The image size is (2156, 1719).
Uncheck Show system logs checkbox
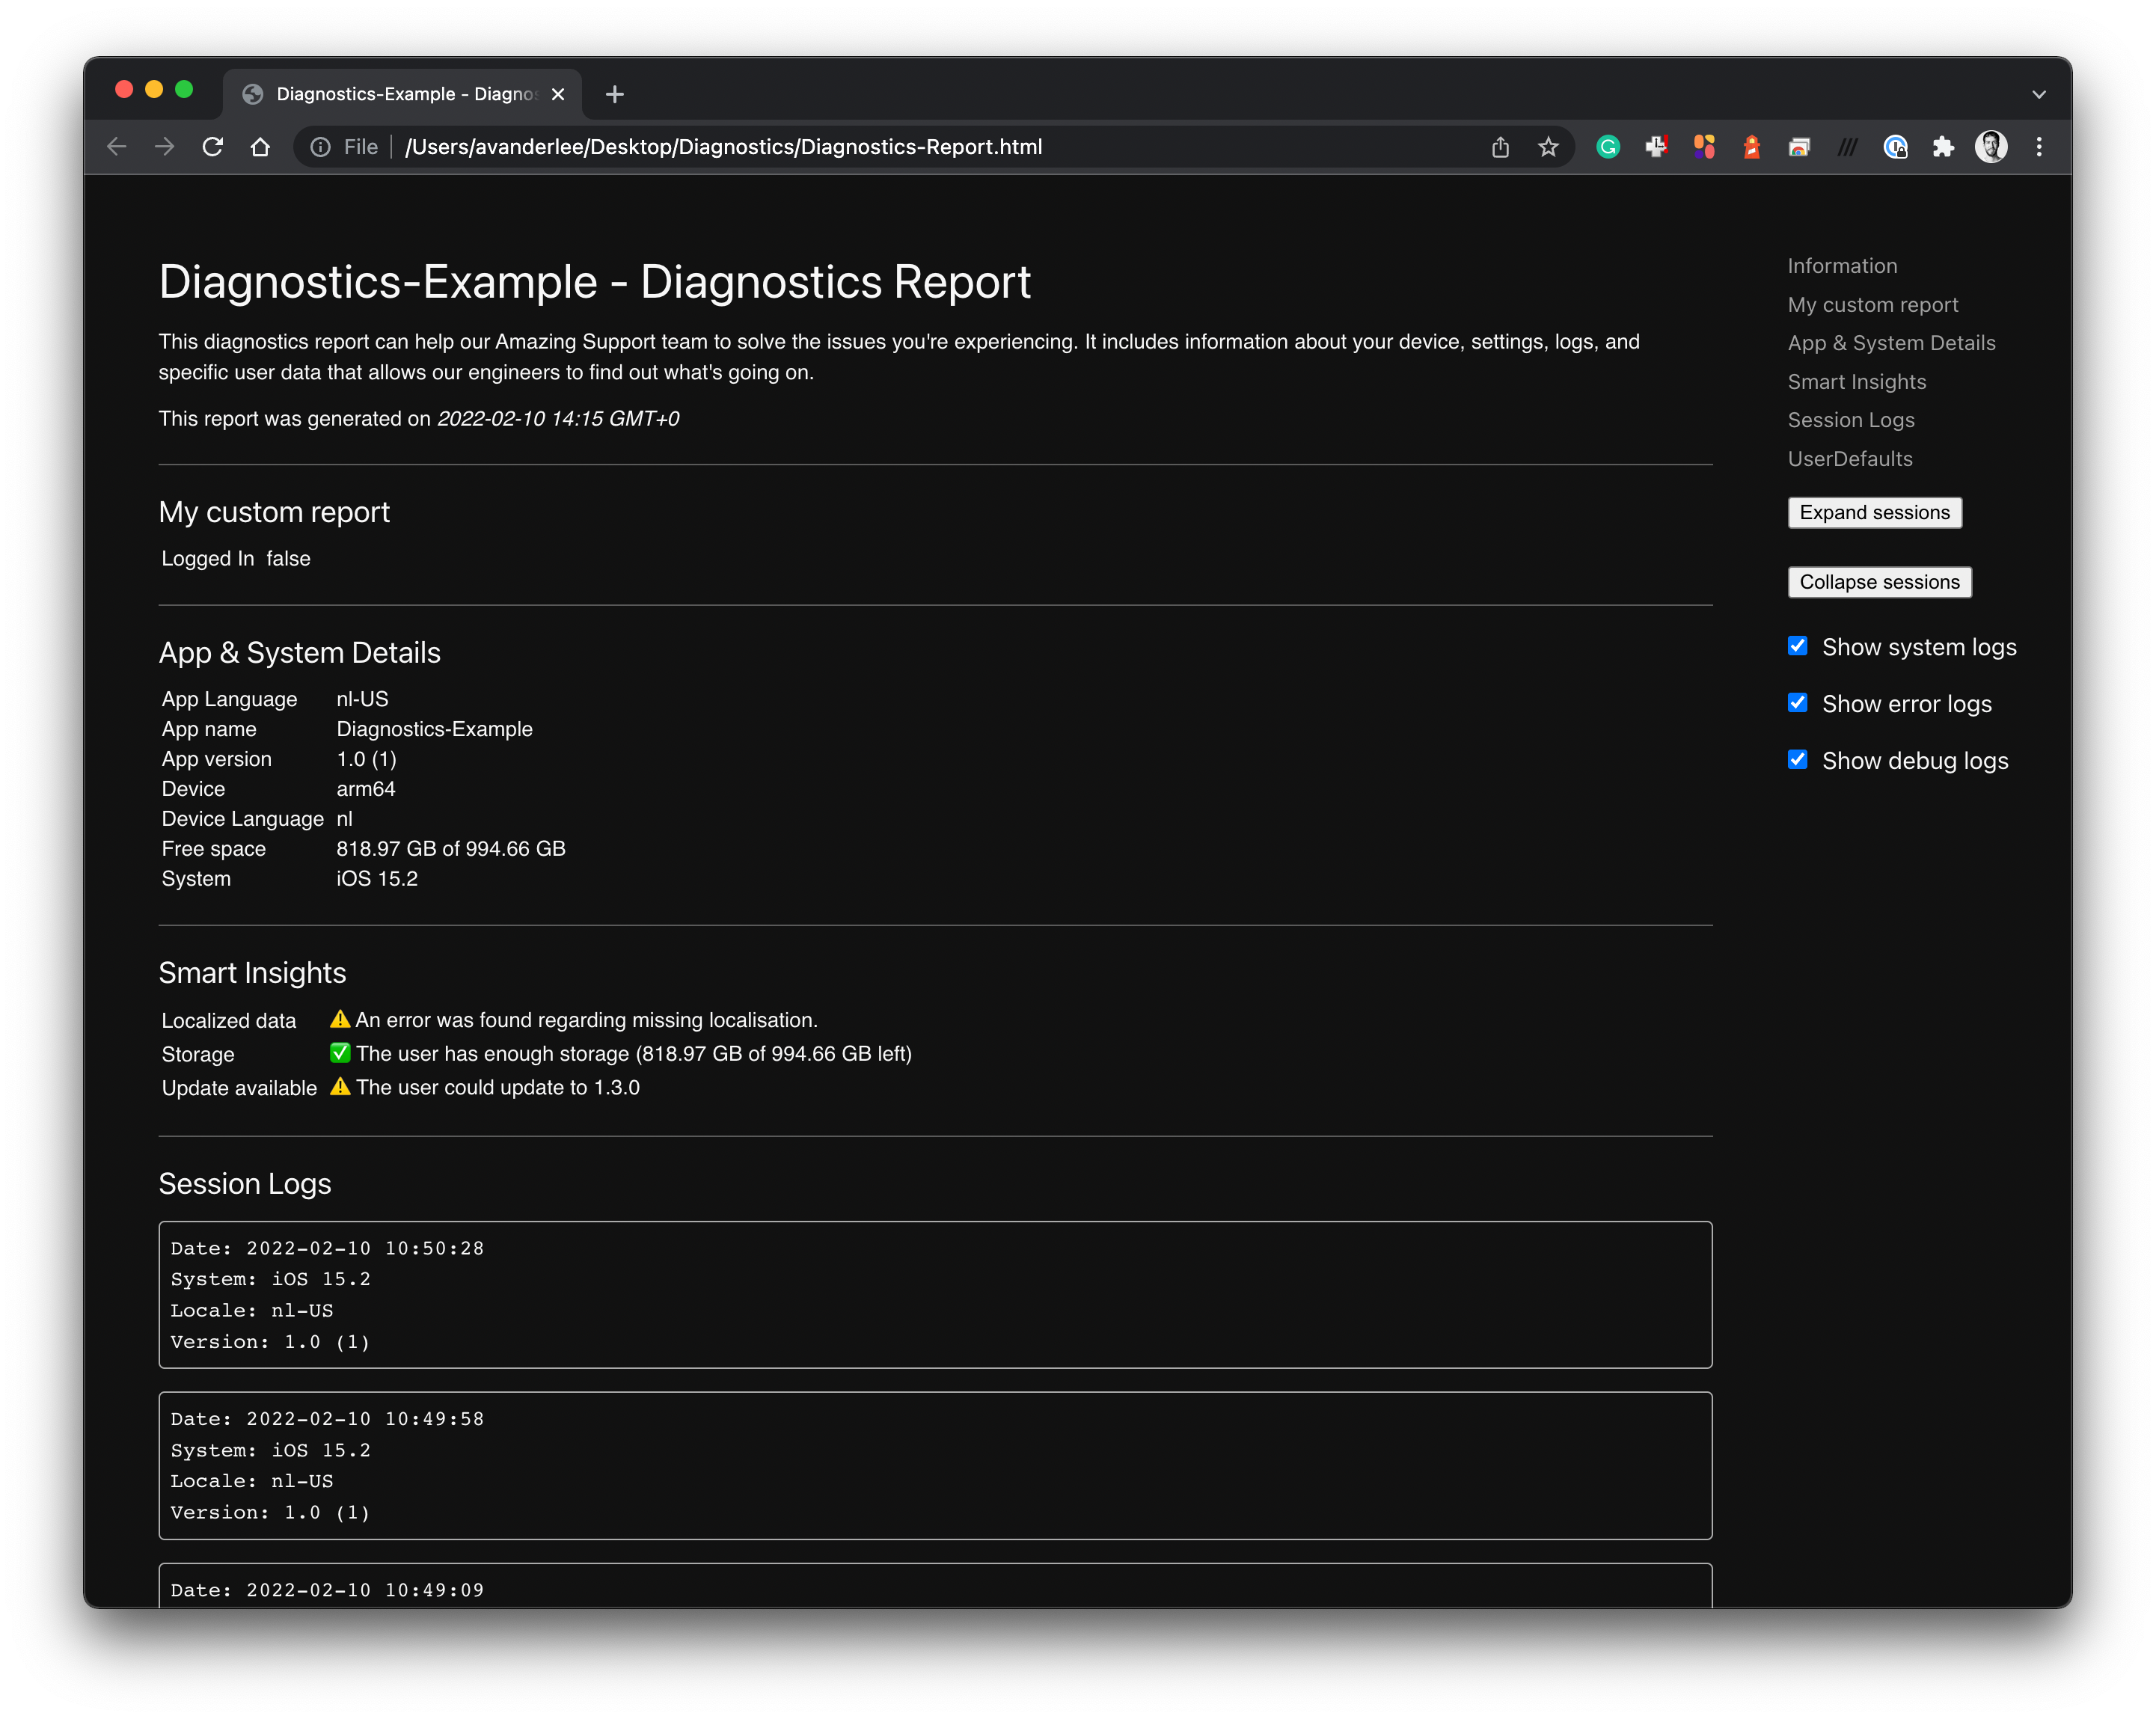point(1797,646)
